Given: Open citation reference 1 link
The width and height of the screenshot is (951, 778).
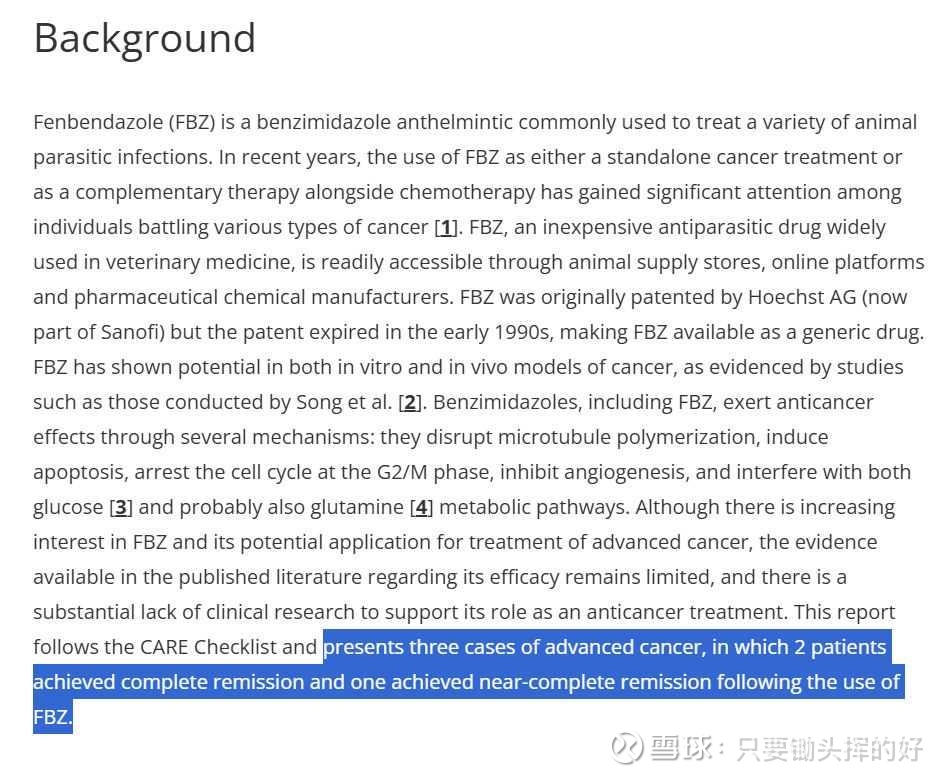Looking at the screenshot, I should click(x=446, y=227).
